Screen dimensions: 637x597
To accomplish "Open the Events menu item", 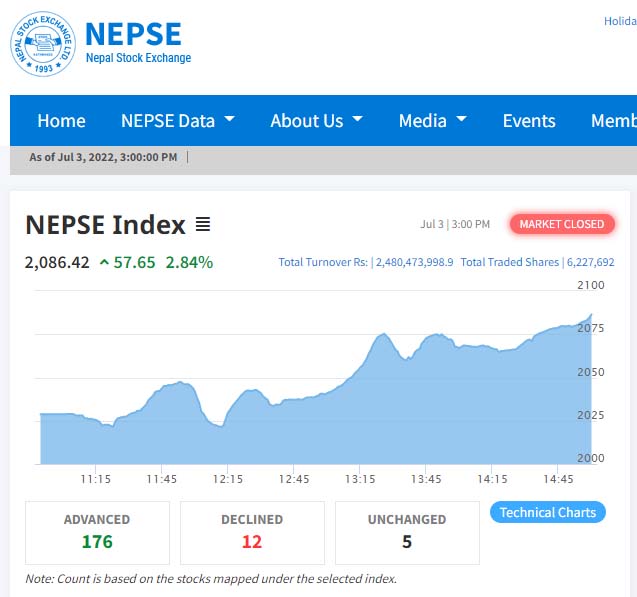I will click(x=529, y=121).
